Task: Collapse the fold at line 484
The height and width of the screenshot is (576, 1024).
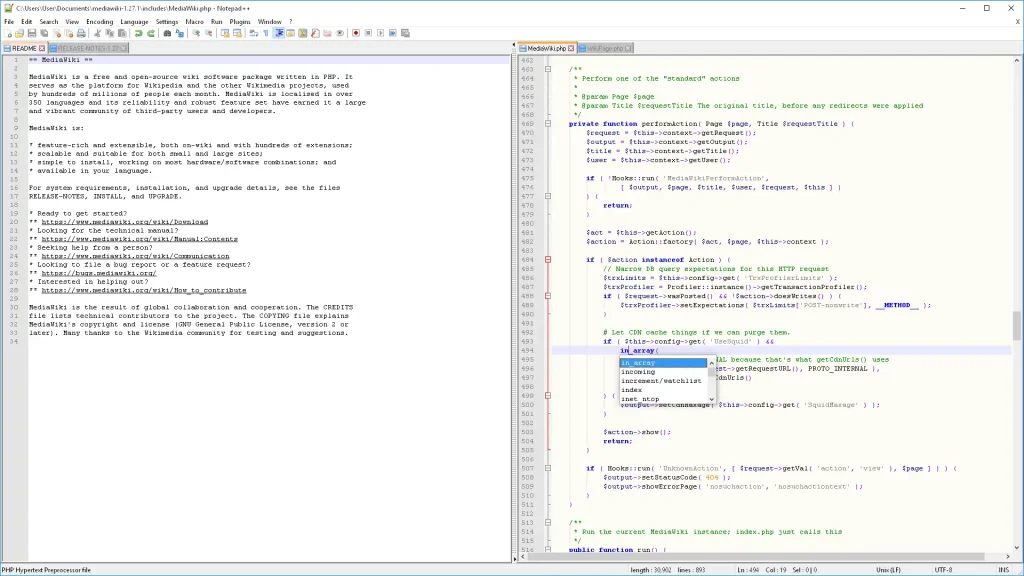Action: 547,260
